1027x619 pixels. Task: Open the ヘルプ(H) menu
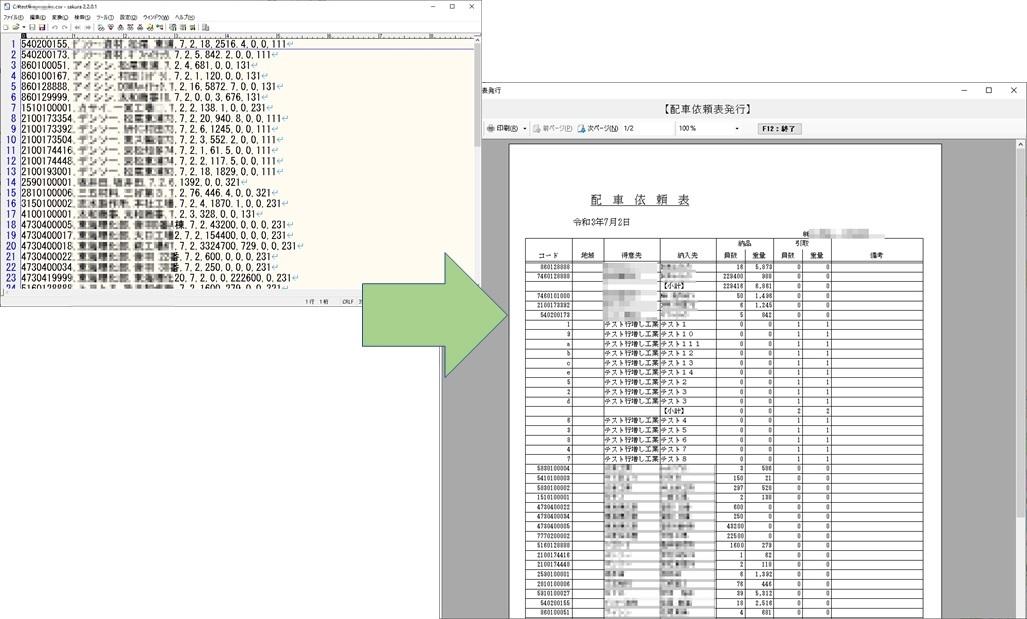pos(185,17)
